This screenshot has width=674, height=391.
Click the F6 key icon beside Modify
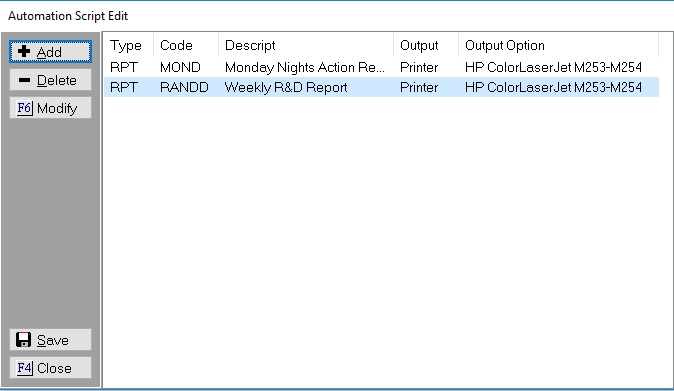coord(25,108)
